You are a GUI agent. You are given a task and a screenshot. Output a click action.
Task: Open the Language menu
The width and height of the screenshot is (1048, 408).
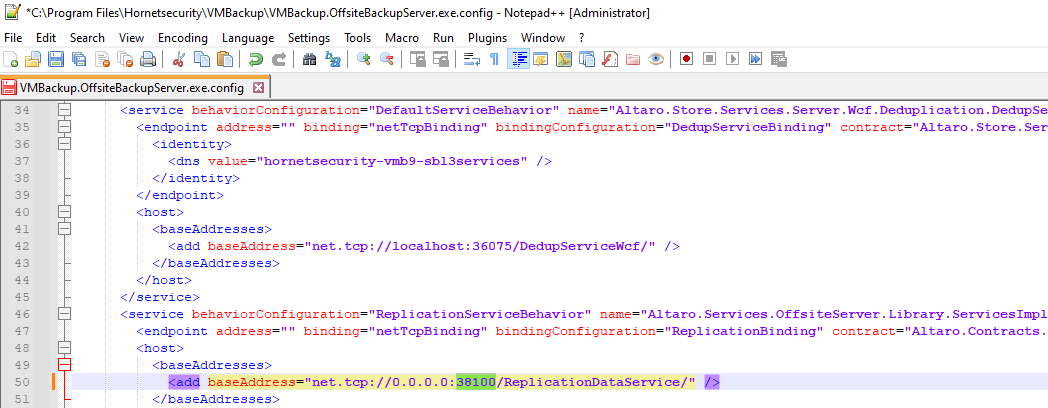tap(248, 38)
